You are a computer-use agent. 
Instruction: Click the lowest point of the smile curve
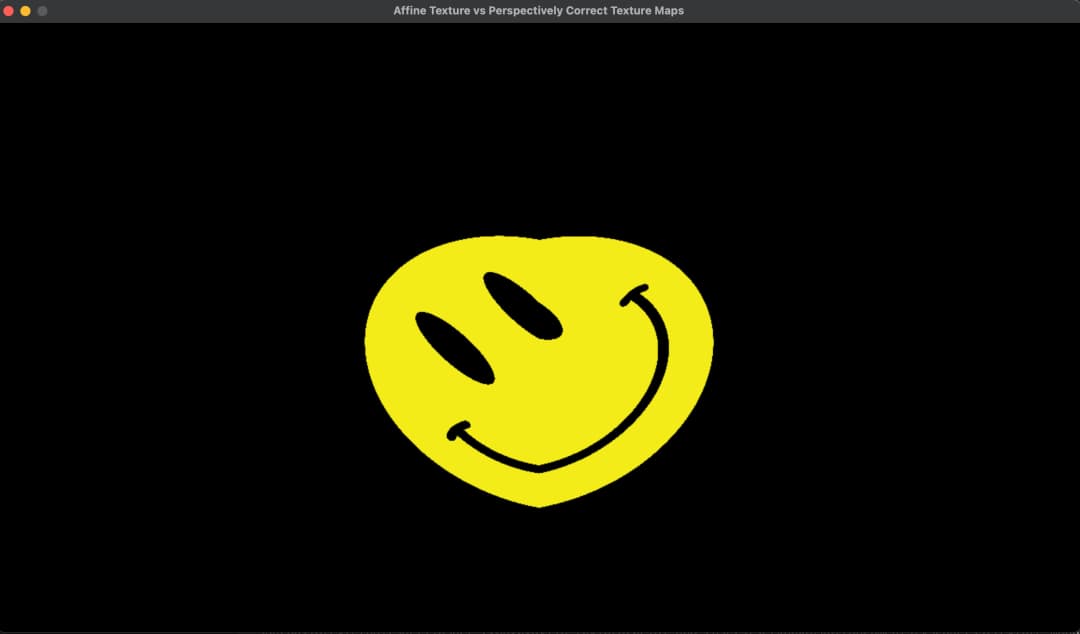pos(540,467)
